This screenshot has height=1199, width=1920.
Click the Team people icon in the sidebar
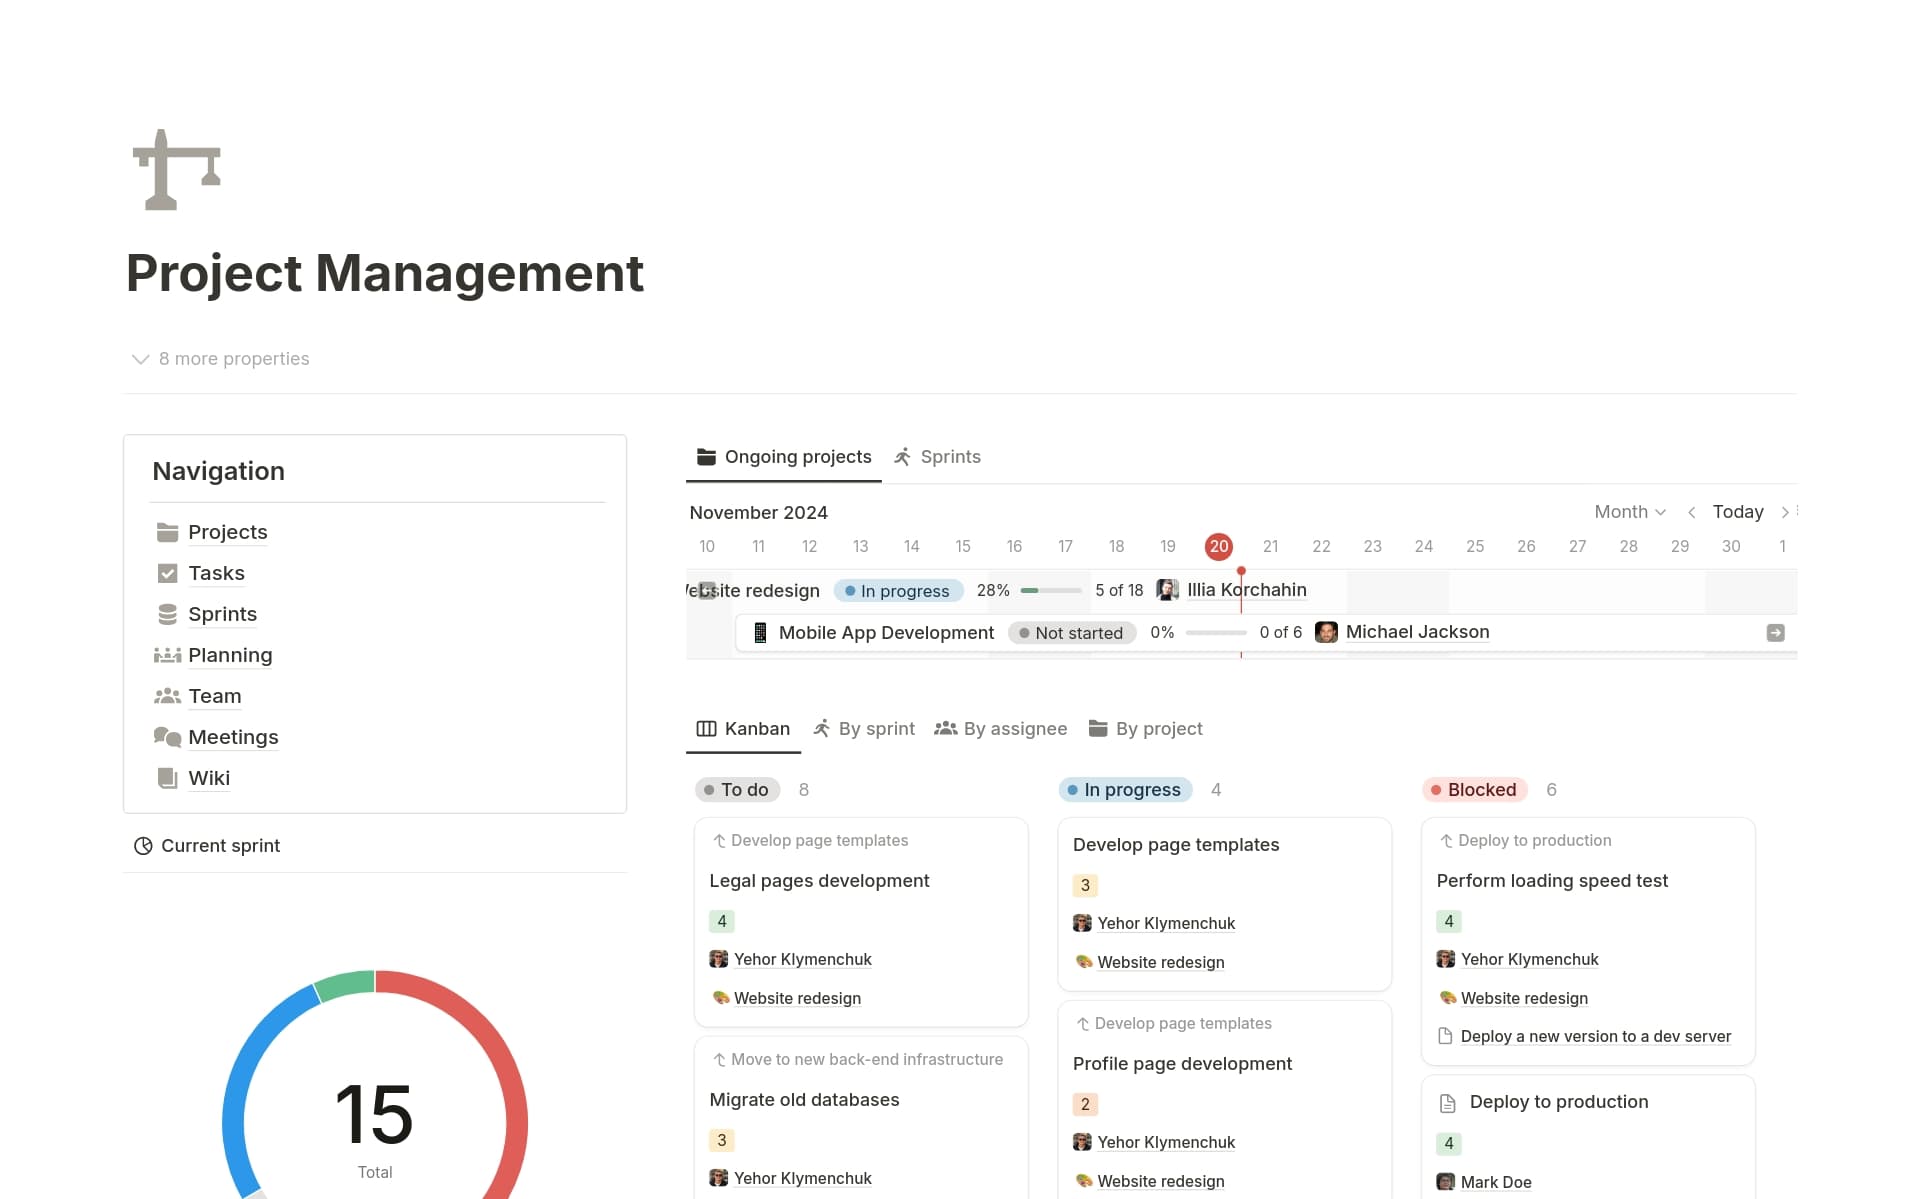click(x=166, y=696)
